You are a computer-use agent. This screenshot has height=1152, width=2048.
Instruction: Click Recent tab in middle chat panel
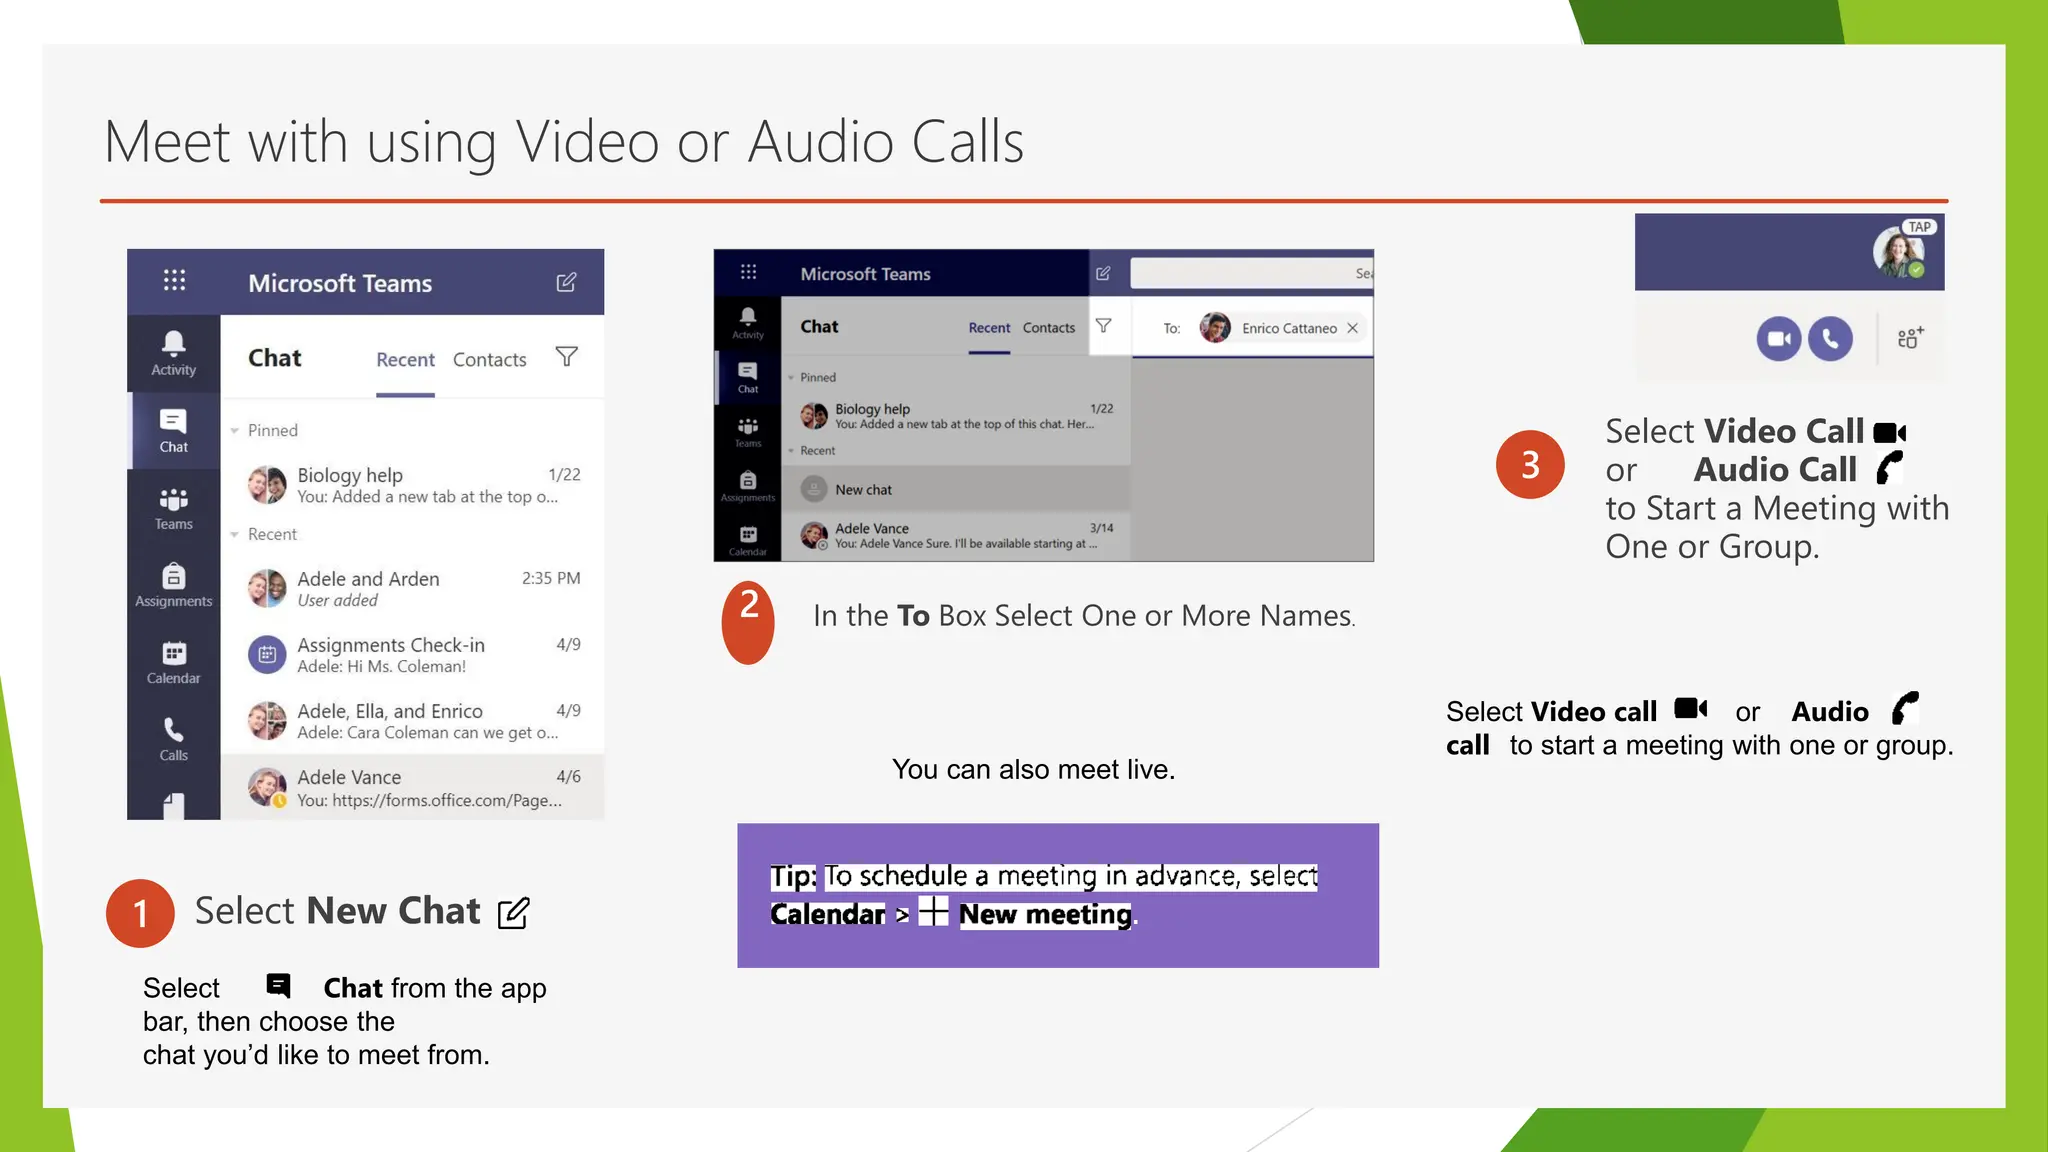click(989, 328)
